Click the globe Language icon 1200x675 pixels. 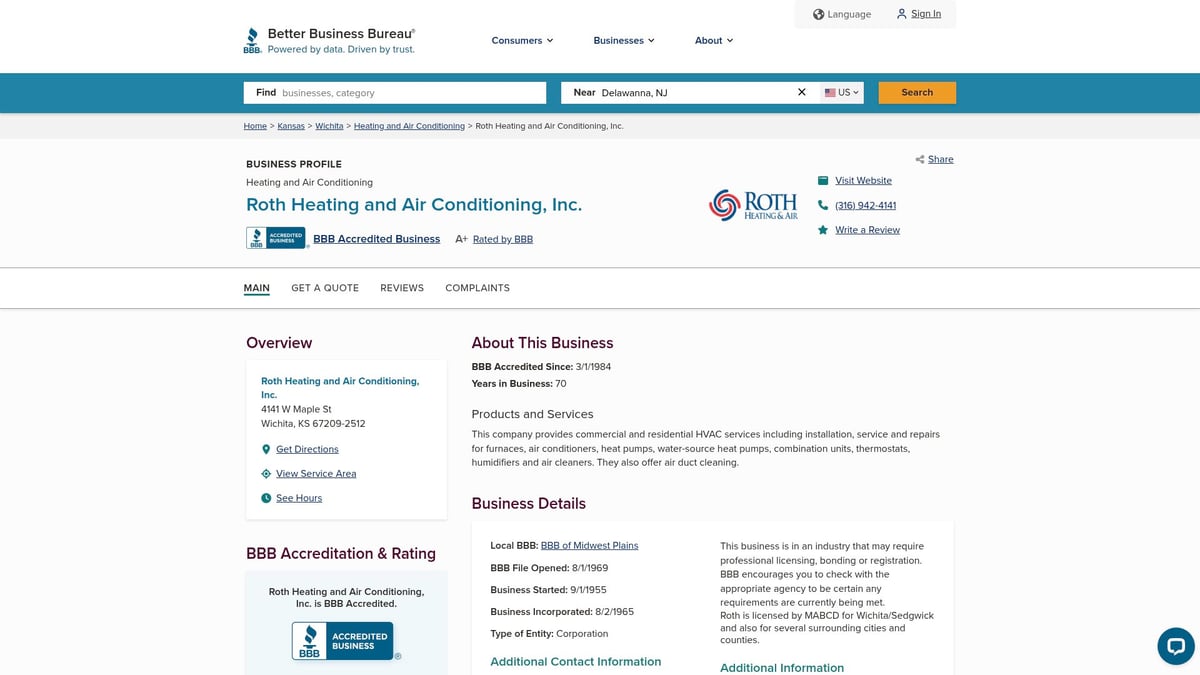click(818, 14)
